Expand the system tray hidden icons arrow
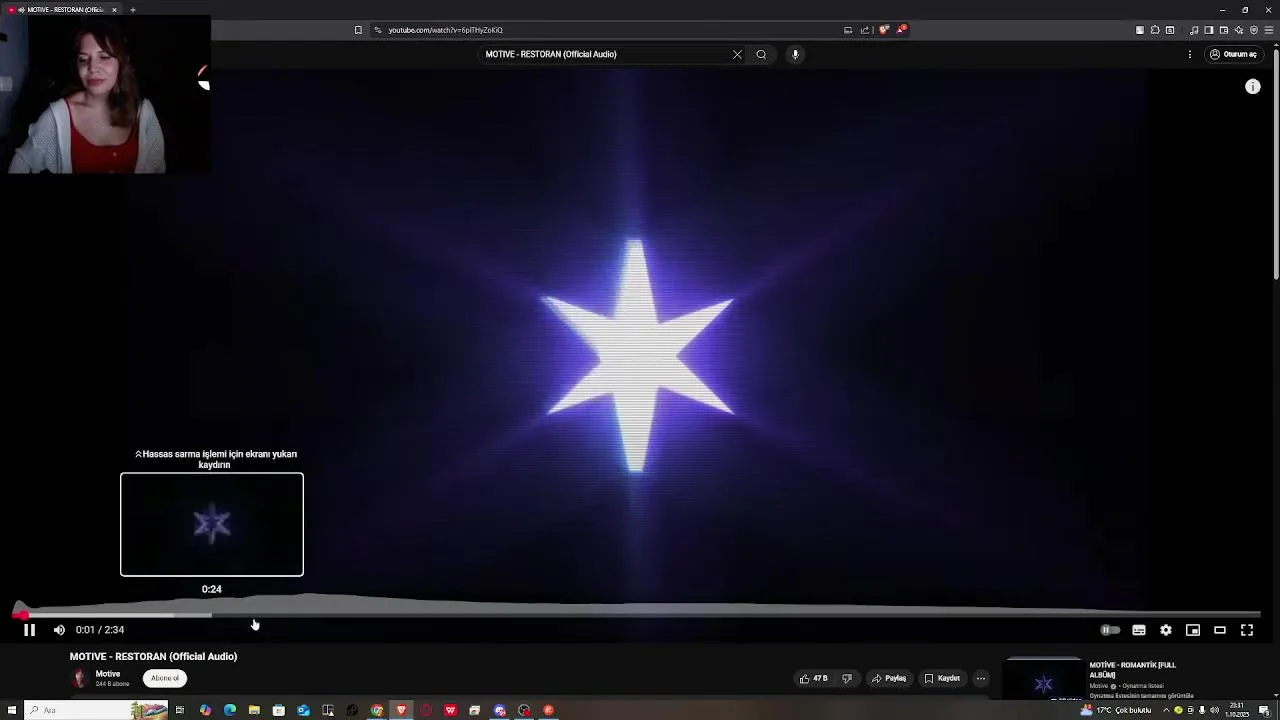 point(1166,711)
